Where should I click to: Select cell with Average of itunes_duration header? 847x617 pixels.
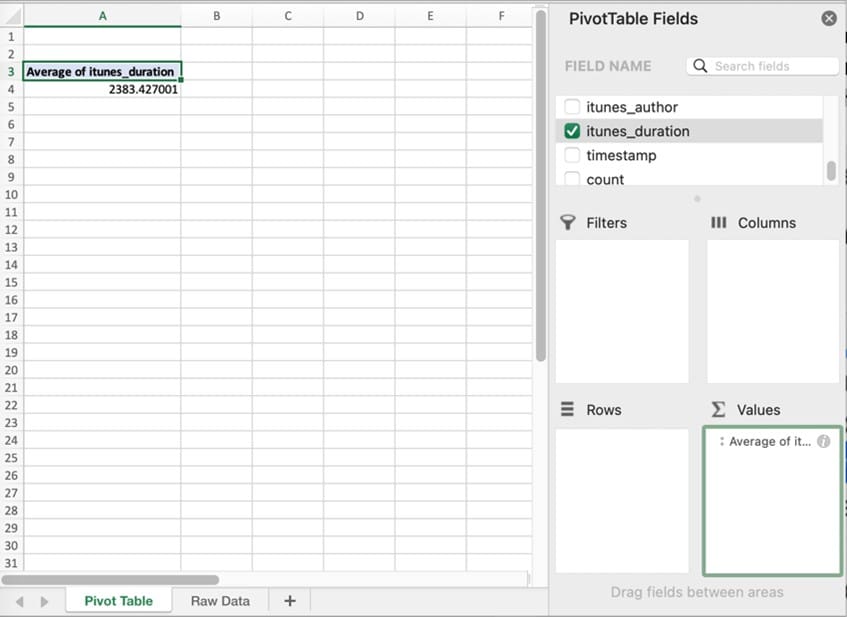(x=102, y=71)
